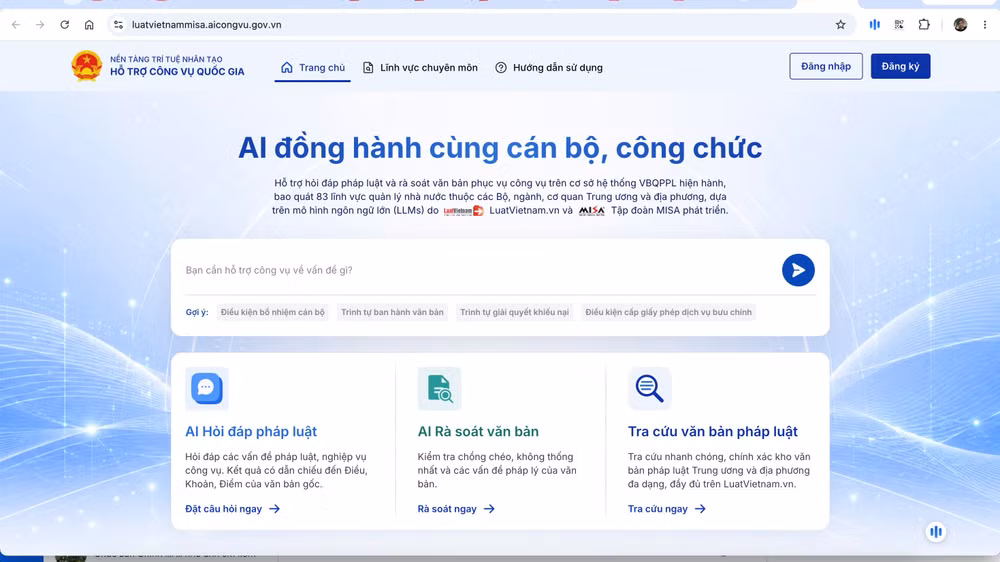Click the AI đồng hành cùng cán bộ headline
The width and height of the screenshot is (1000, 562).
pos(500,148)
